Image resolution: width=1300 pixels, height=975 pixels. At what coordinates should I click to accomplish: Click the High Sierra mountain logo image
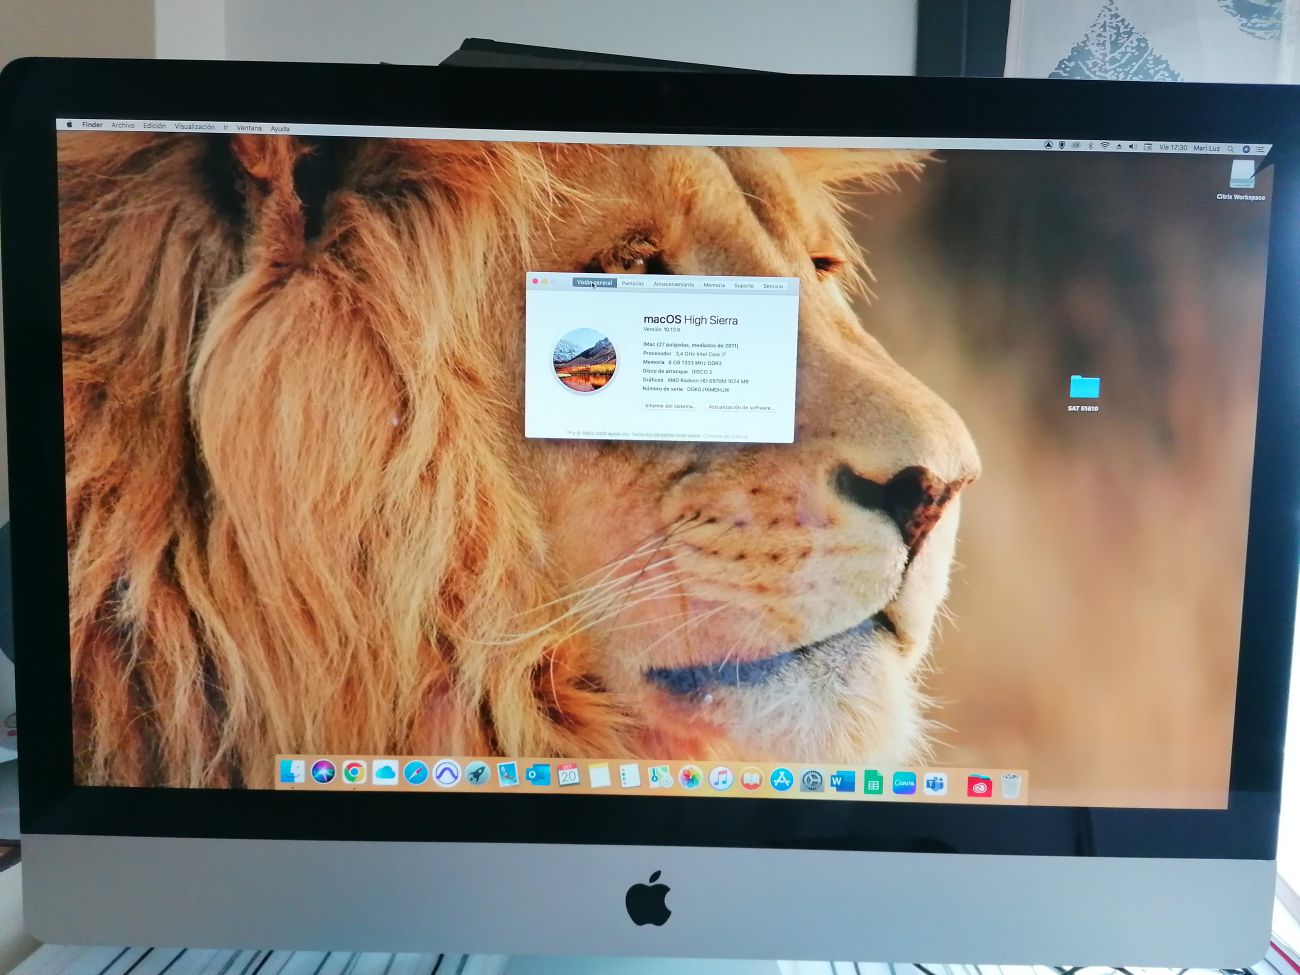pyautogui.click(x=584, y=360)
